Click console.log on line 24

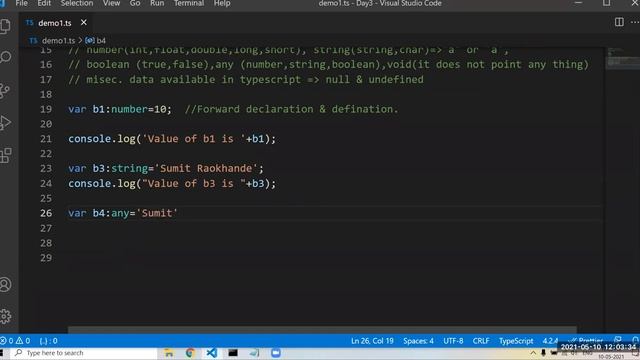click(x=102, y=183)
